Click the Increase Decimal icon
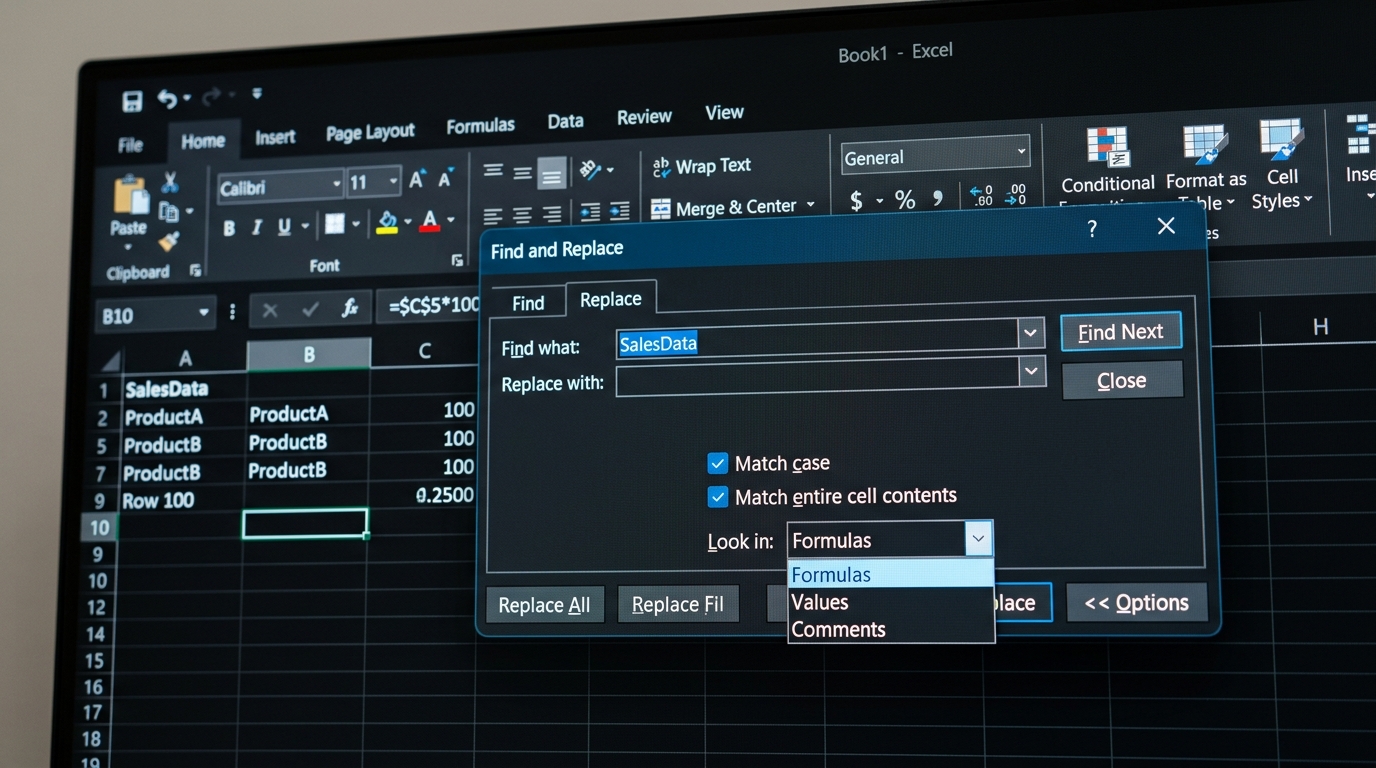This screenshot has height=768, width=1376. click(x=981, y=195)
